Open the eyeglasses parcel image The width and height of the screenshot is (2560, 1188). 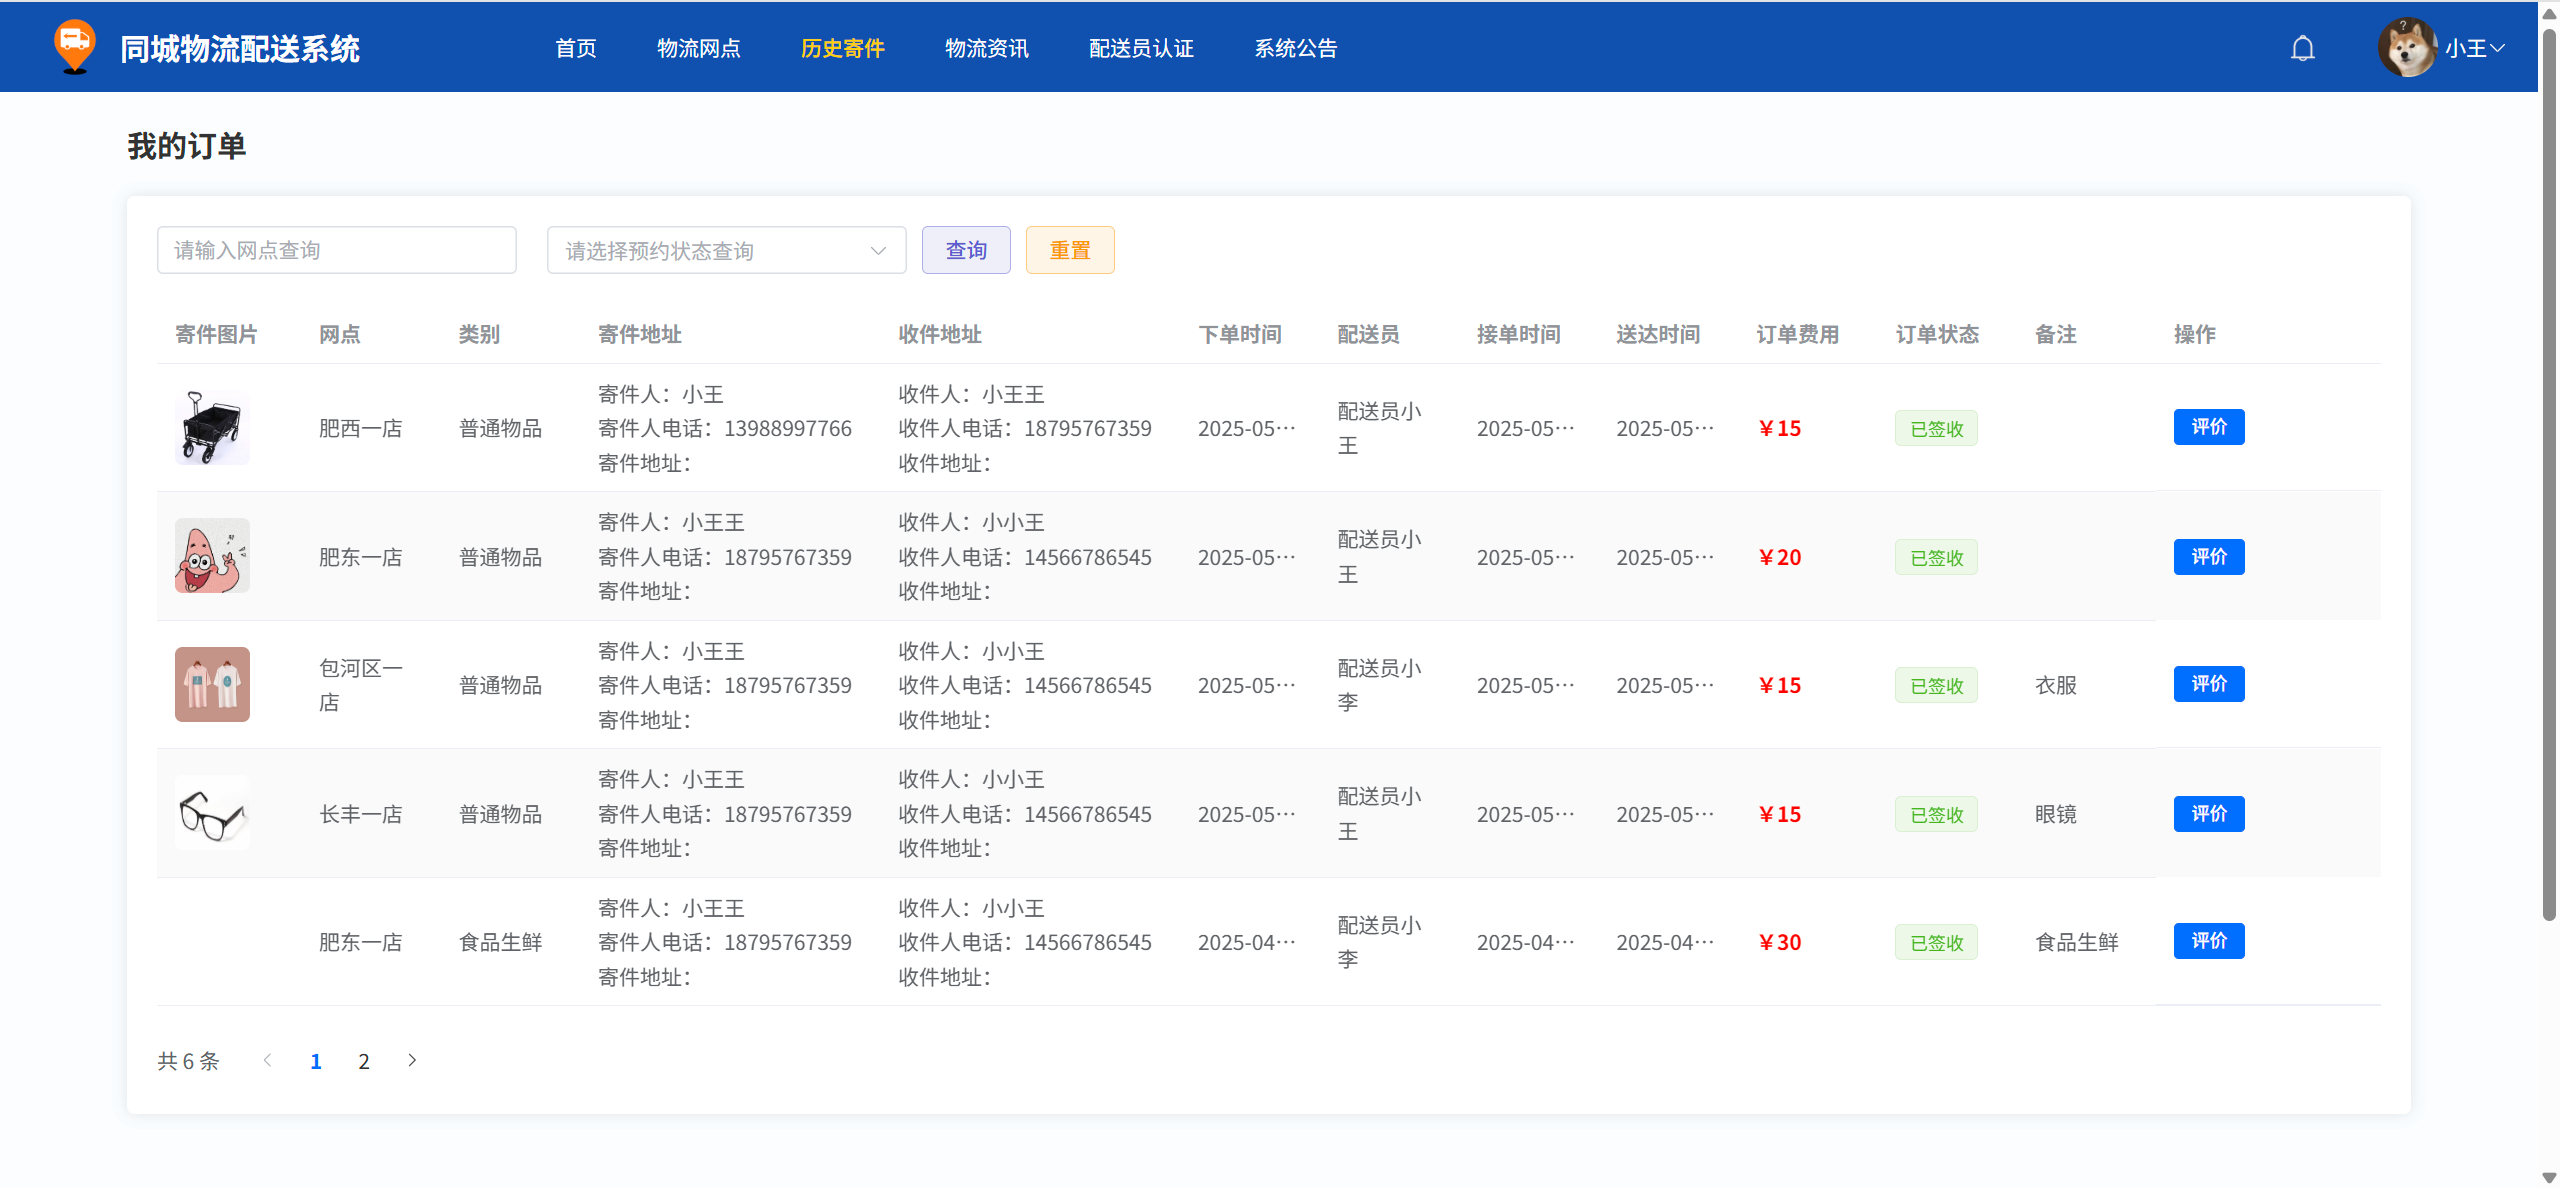click(x=212, y=813)
